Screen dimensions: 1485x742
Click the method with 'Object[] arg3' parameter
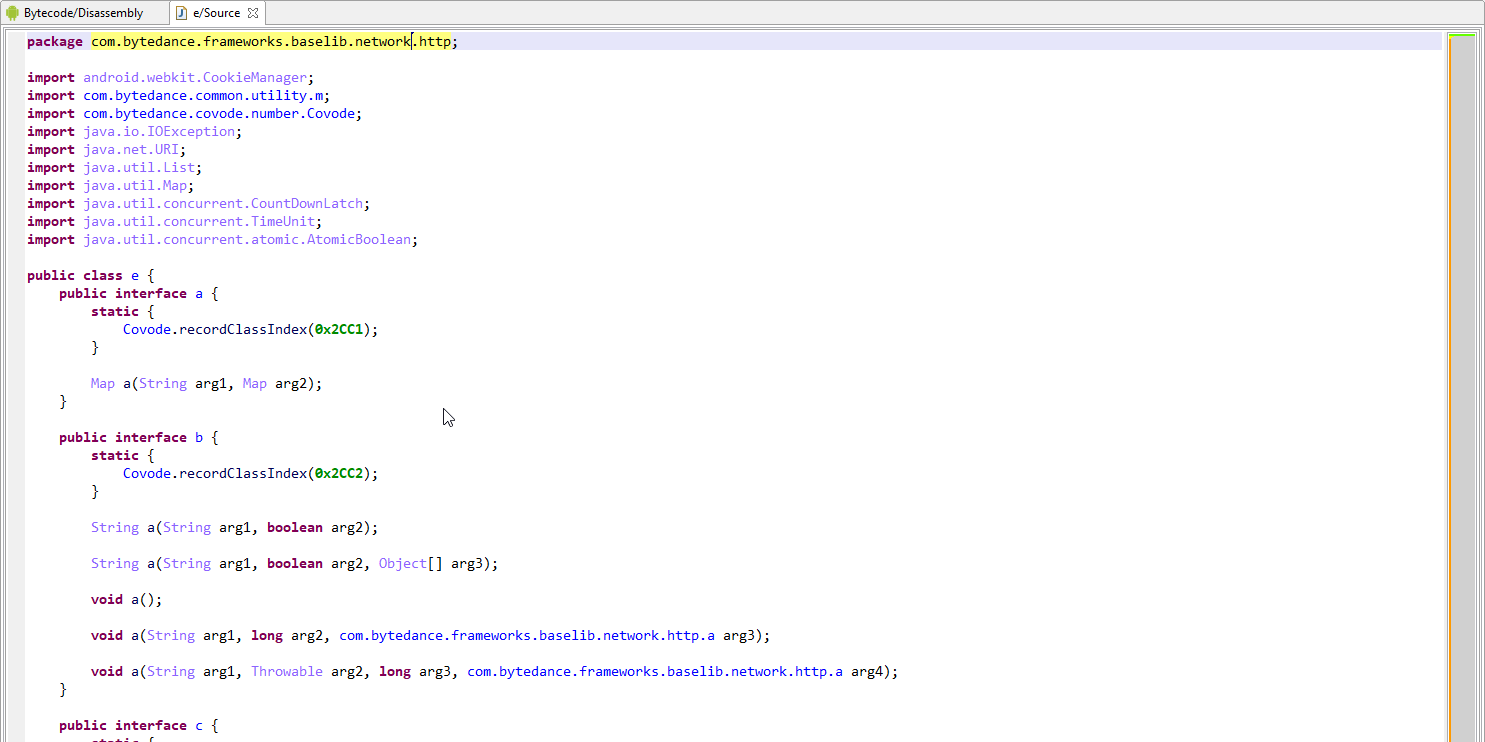294,563
